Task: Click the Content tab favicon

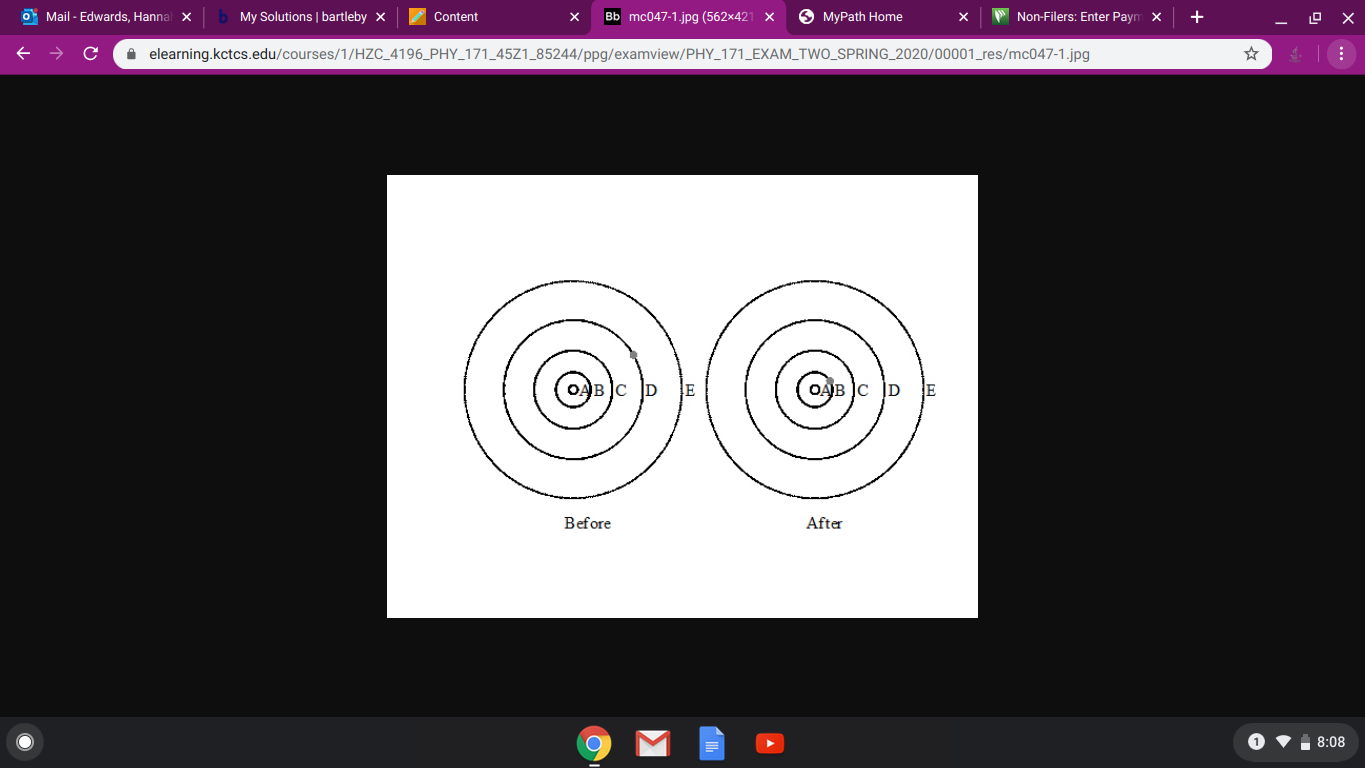Action: 417,17
